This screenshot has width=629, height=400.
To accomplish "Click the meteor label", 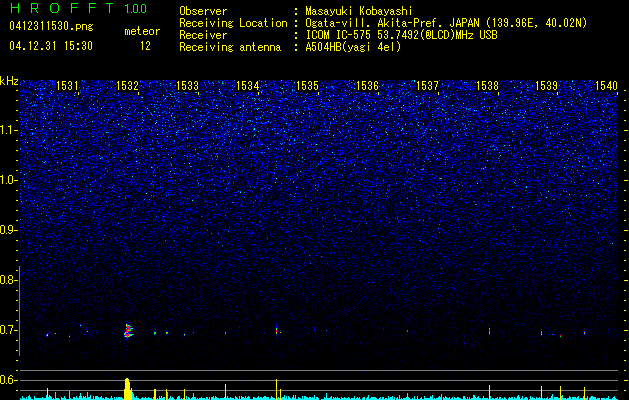I will point(142,31).
